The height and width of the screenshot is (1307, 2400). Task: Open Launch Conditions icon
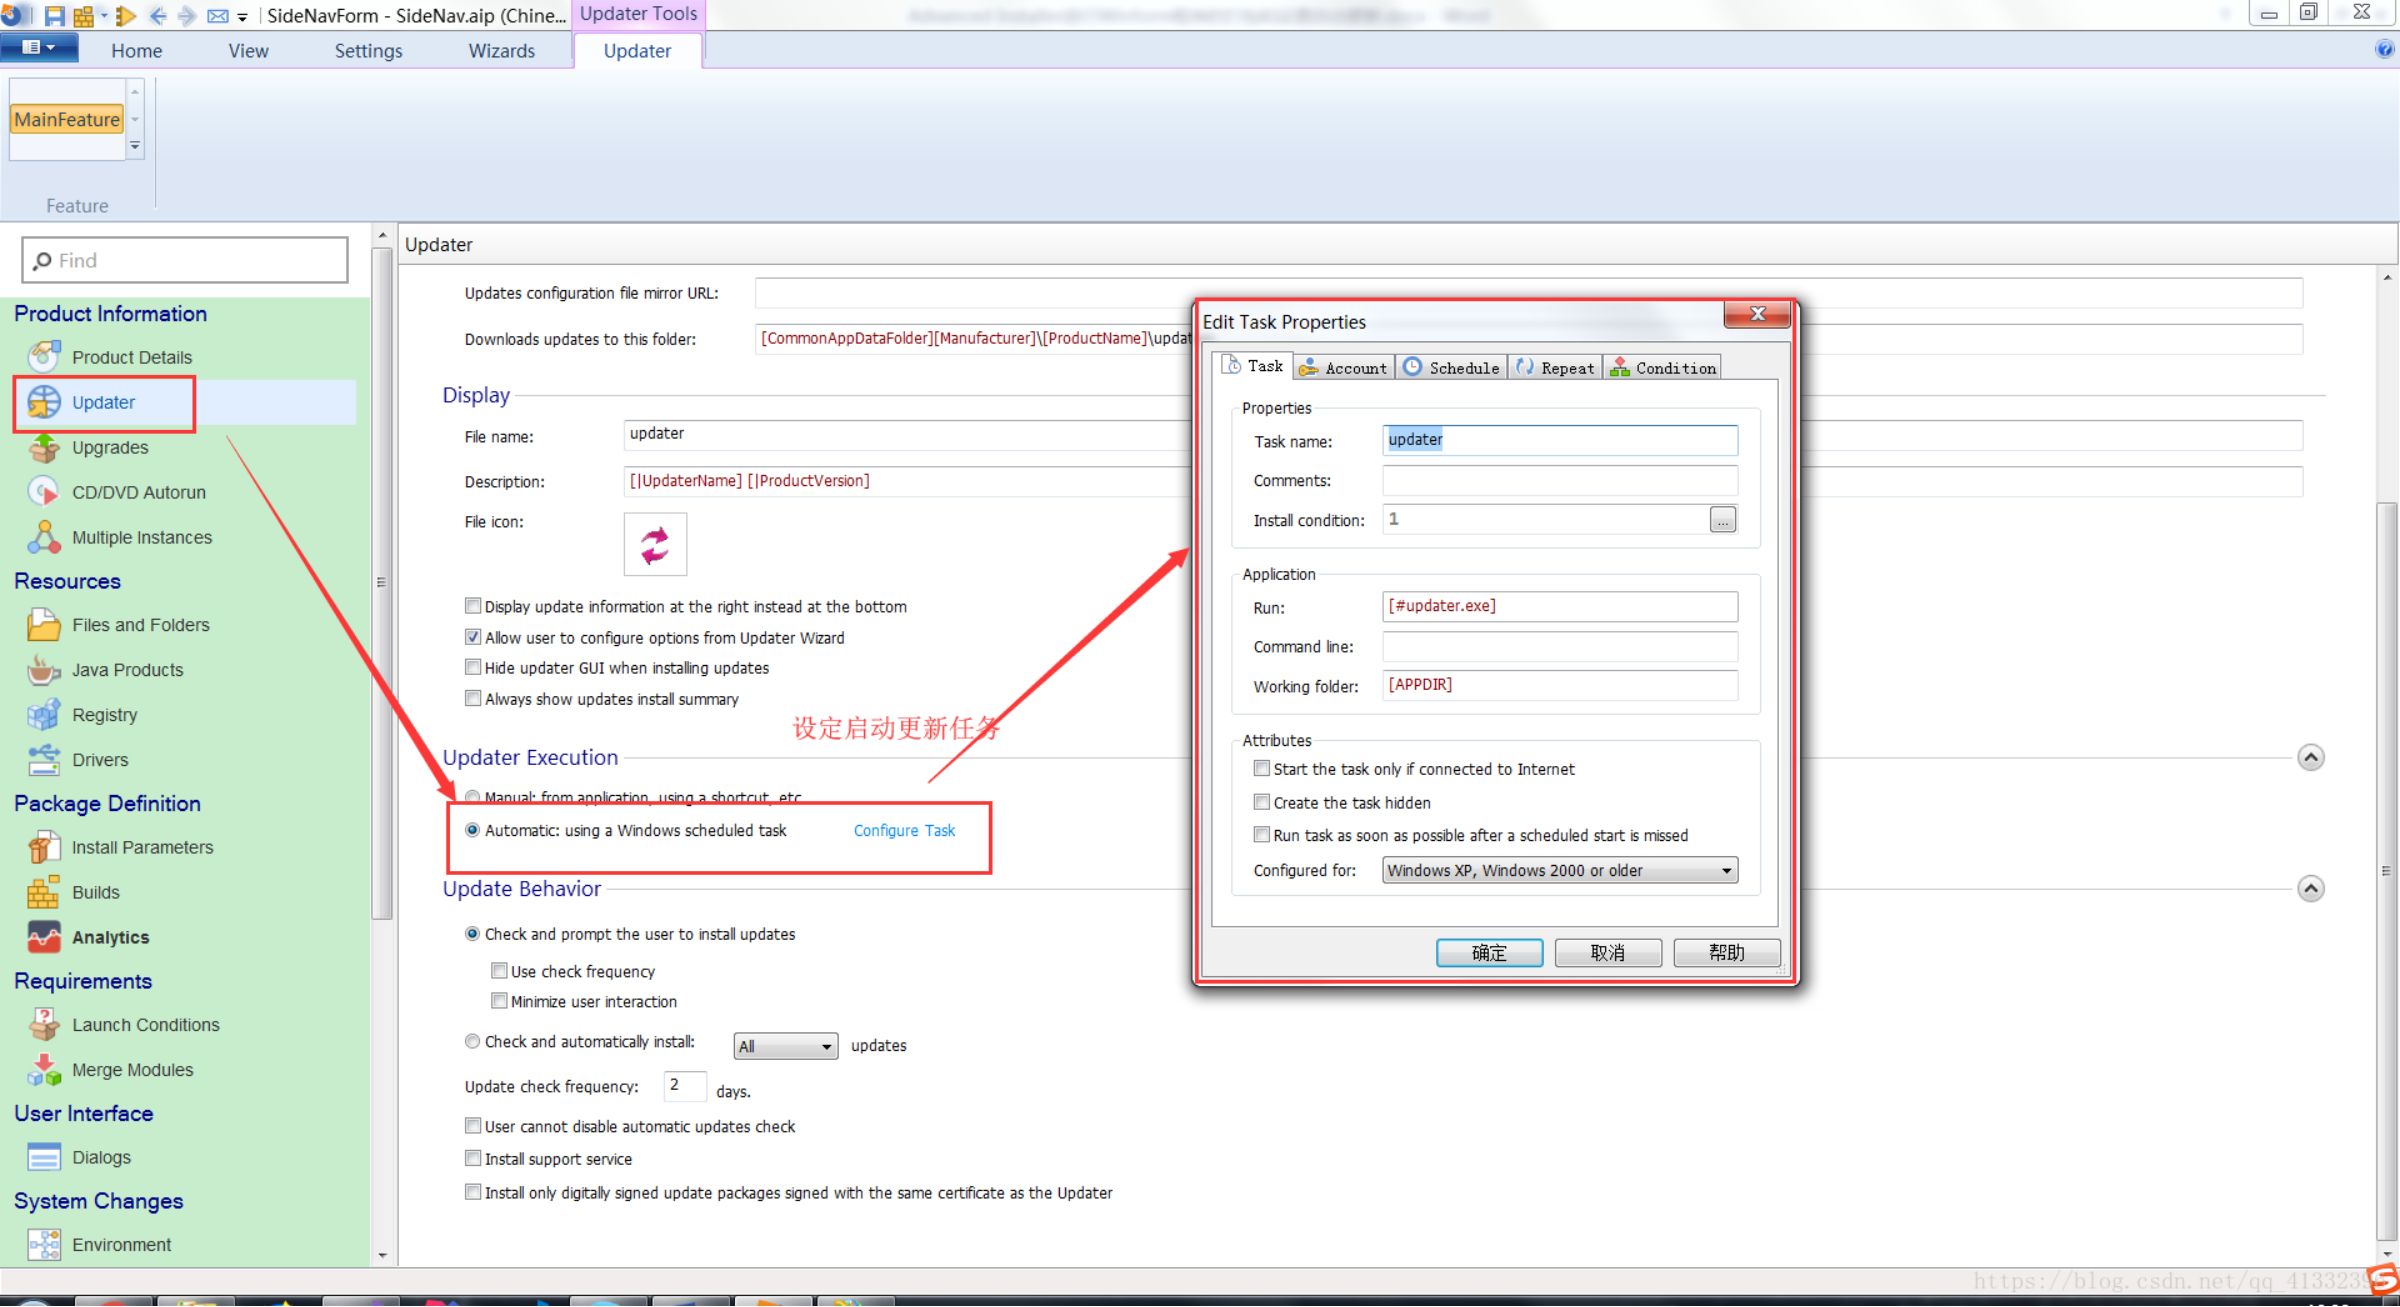pyautogui.click(x=43, y=1025)
